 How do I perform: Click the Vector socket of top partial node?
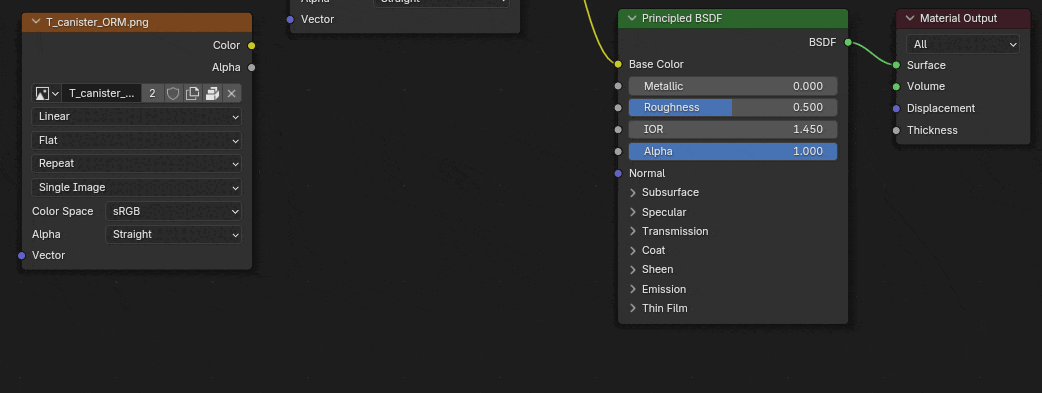coord(290,19)
